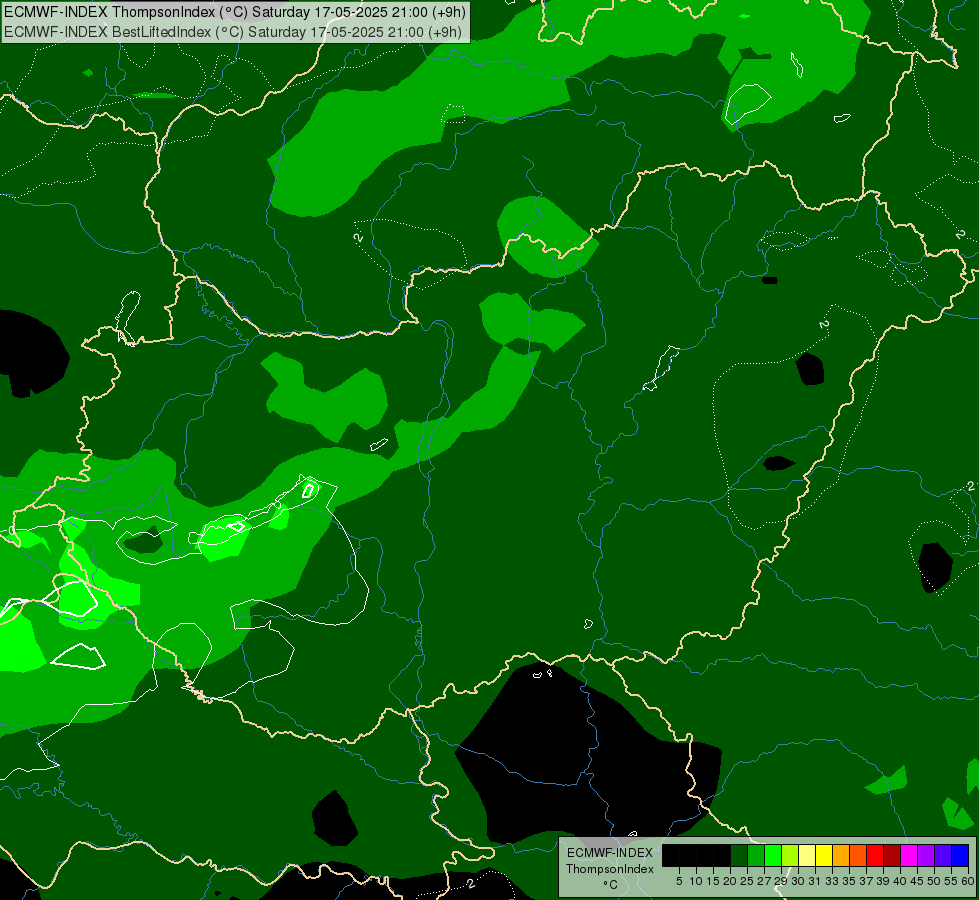Click the legend tick label 5
This screenshot has width=979, height=900.
679,881
